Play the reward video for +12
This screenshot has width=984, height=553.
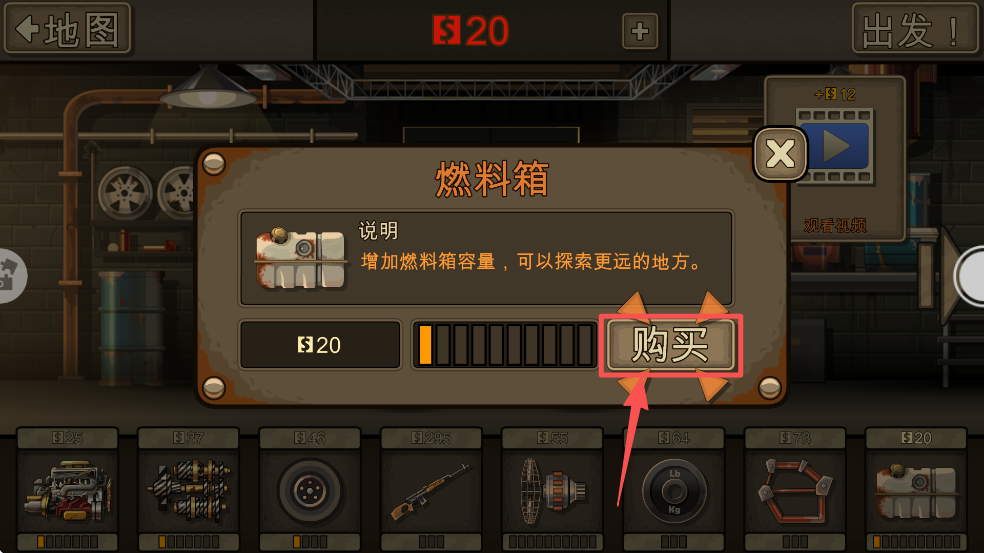pyautogui.click(x=835, y=146)
